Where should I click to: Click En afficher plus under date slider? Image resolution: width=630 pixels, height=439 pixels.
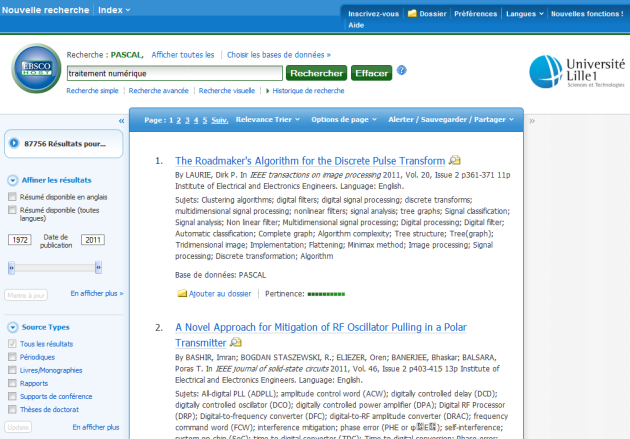coord(97,293)
